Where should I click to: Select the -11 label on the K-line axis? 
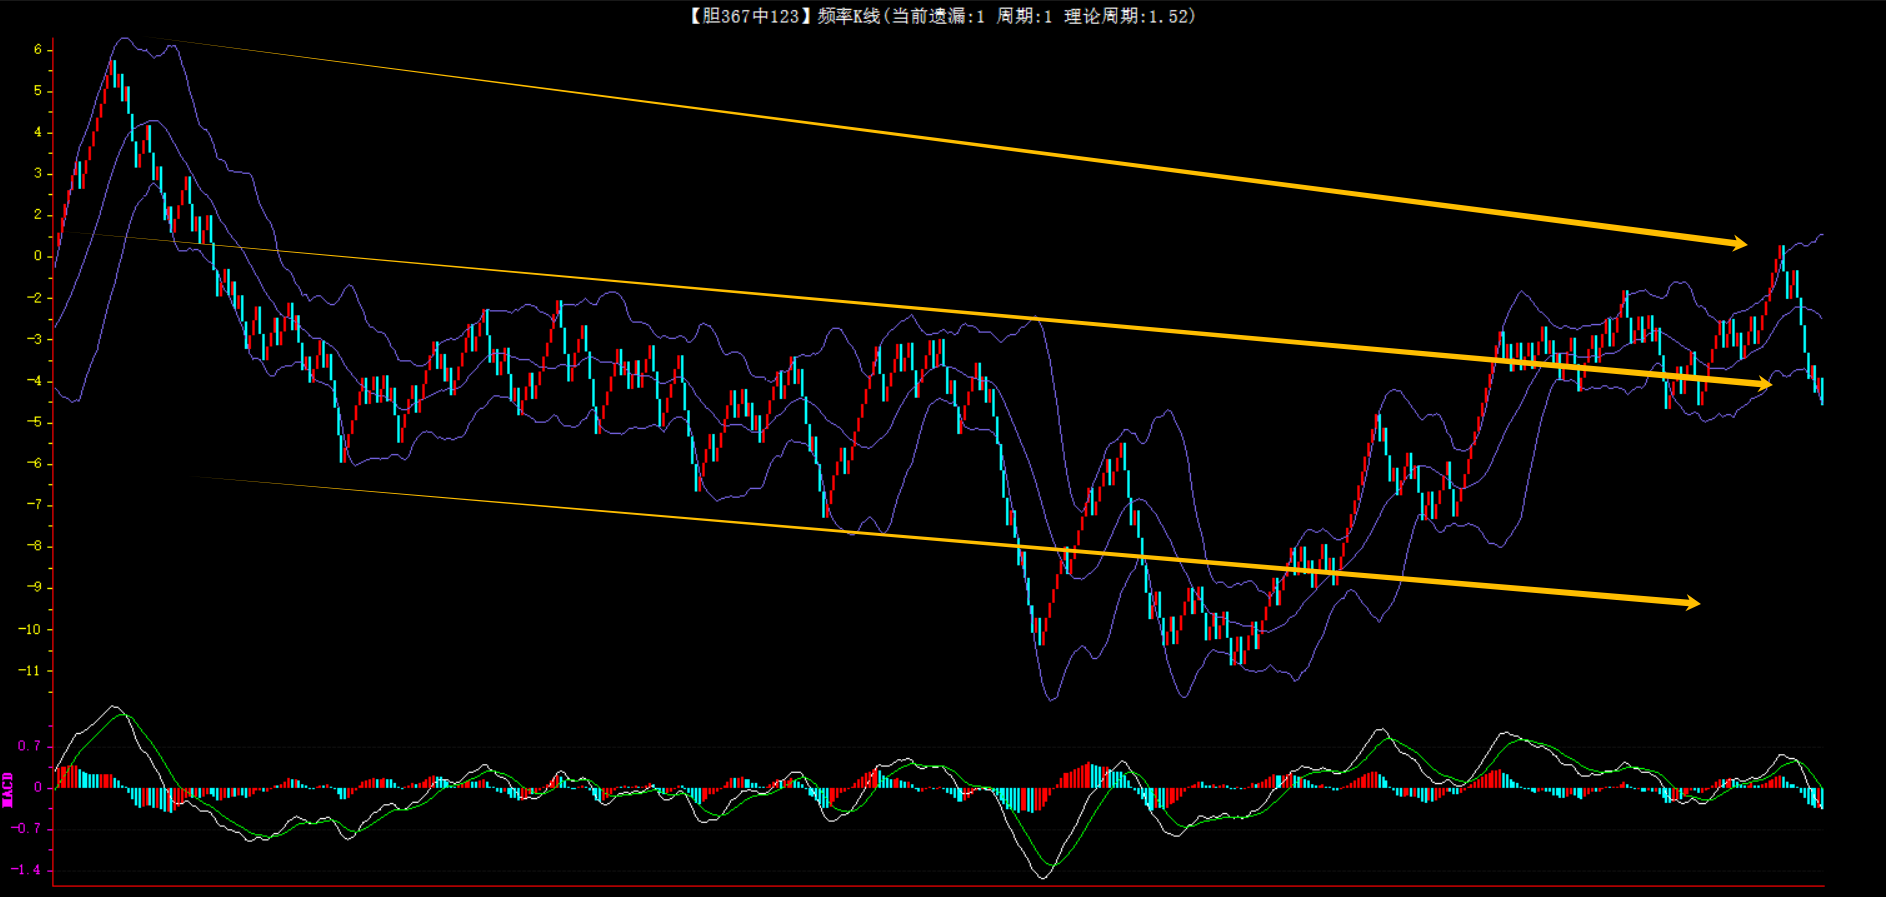(x=31, y=670)
